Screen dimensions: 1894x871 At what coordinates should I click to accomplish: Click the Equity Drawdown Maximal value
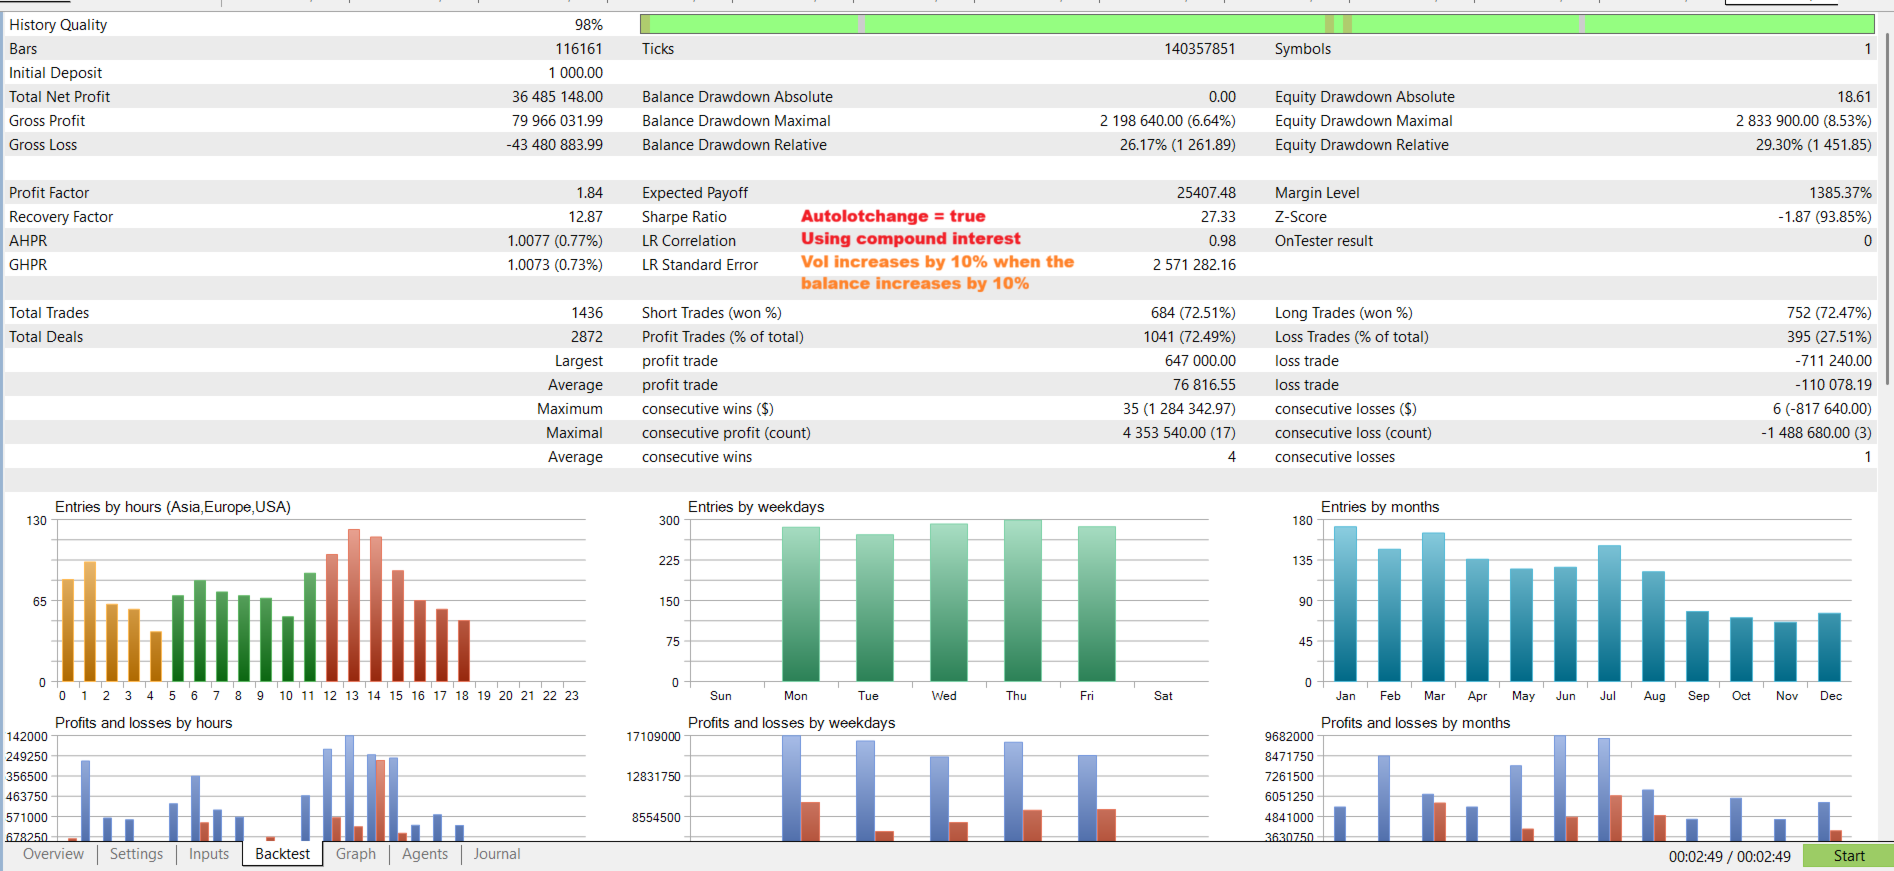click(1803, 121)
